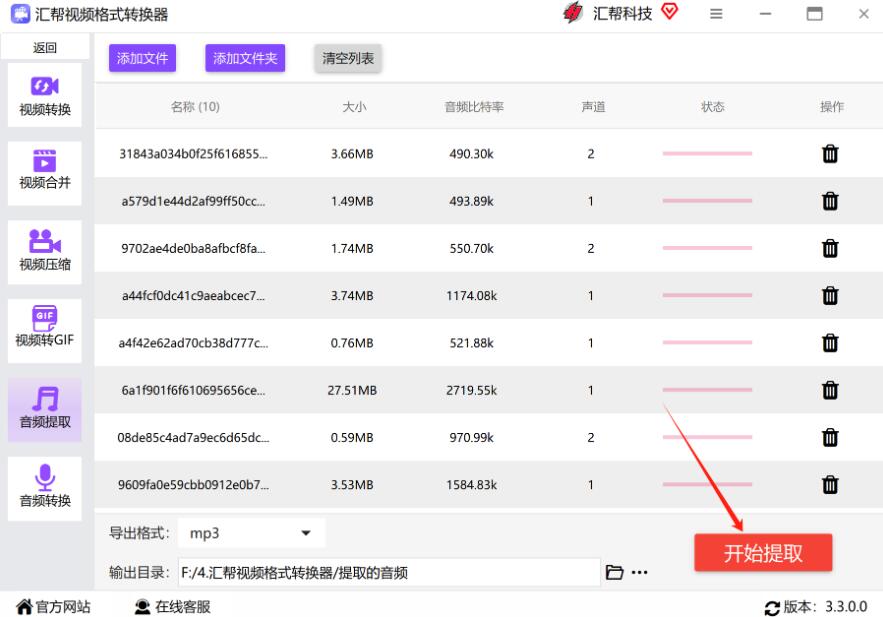
Task: Click the 0.59MB size cell
Action: 352,437
